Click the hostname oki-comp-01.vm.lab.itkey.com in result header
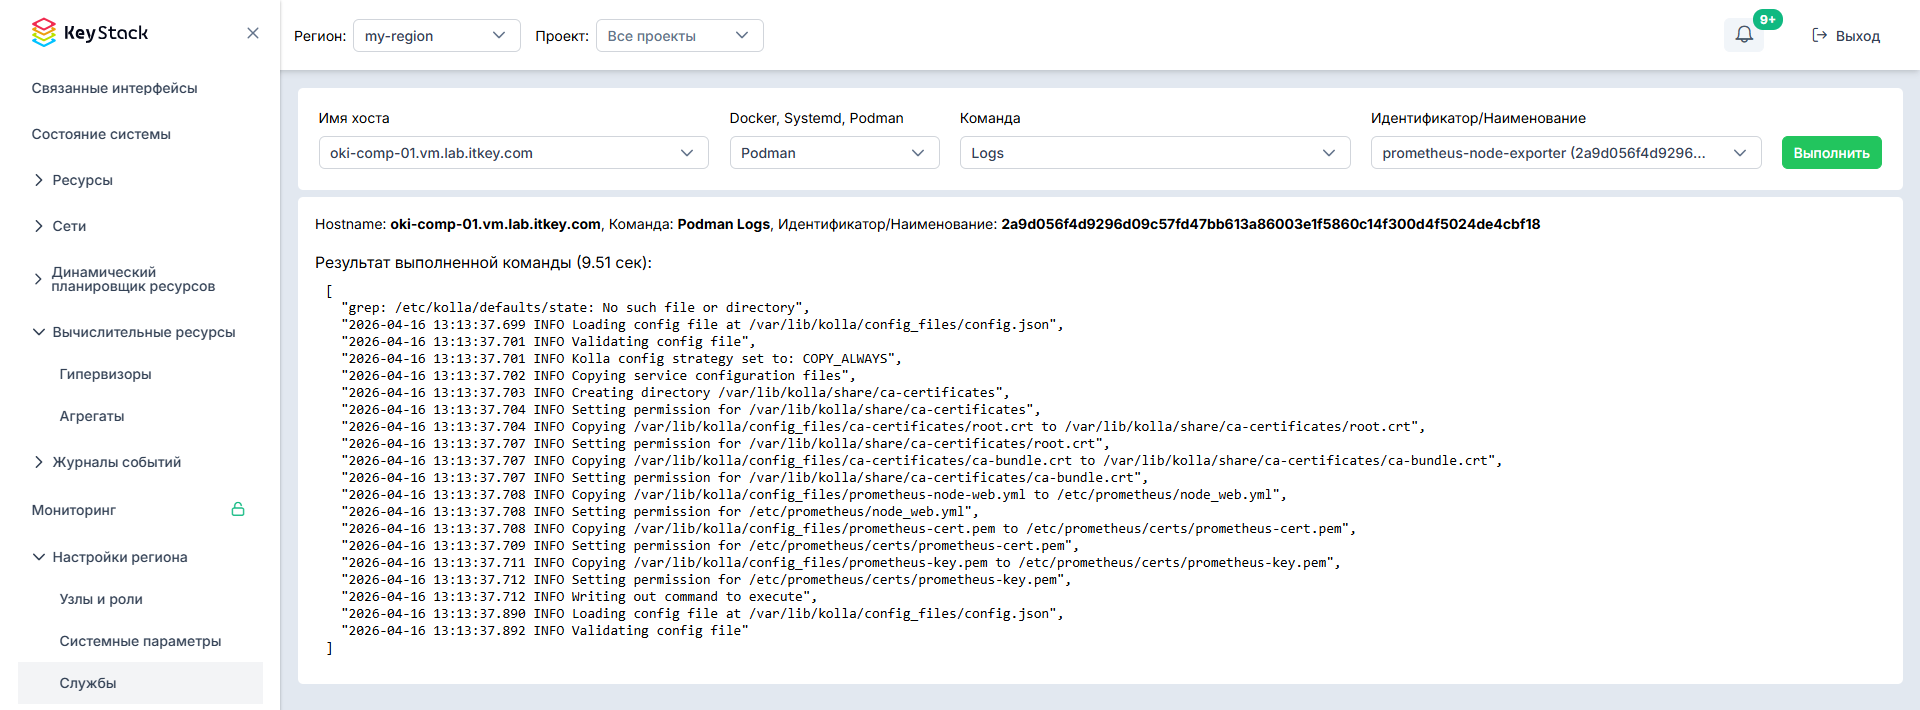This screenshot has height=710, width=1920. pos(496,224)
